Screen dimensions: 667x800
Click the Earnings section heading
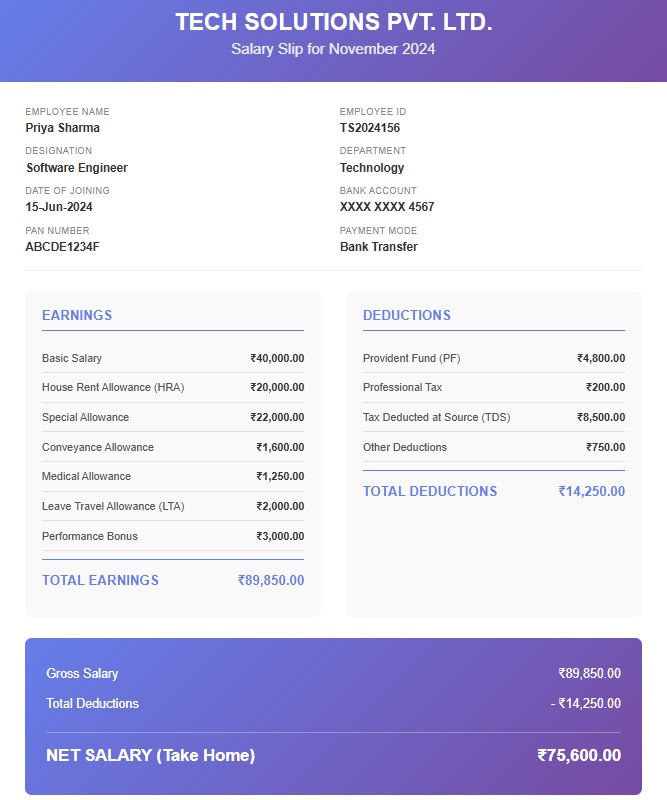point(77,315)
